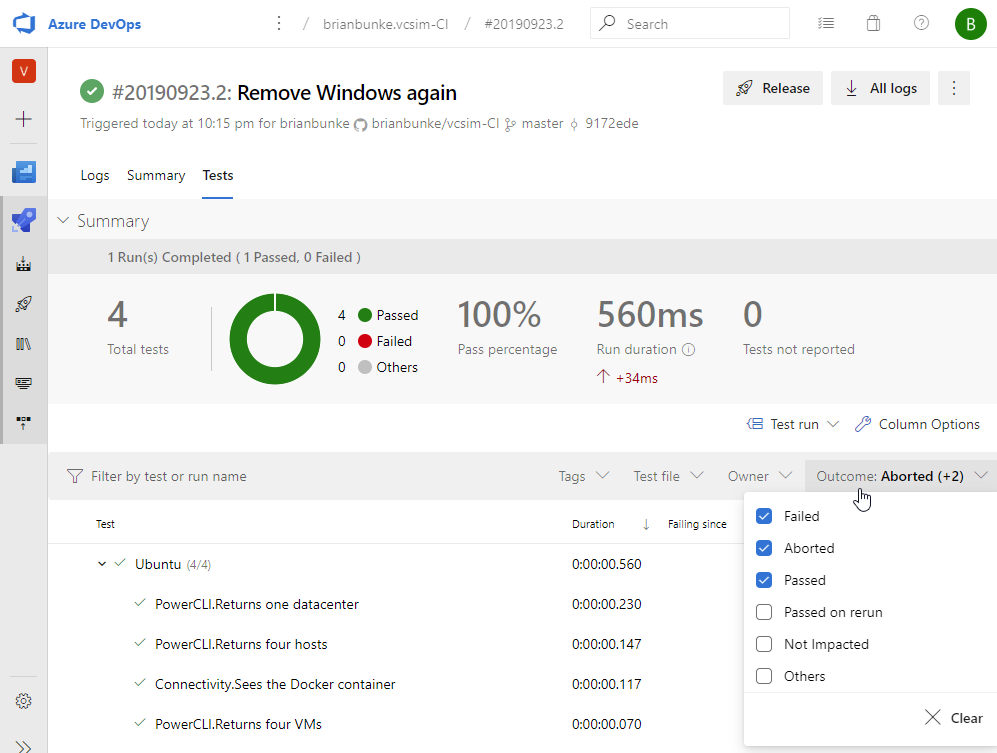Switch to the Logs tab
The width and height of the screenshot is (997, 753).
click(95, 175)
